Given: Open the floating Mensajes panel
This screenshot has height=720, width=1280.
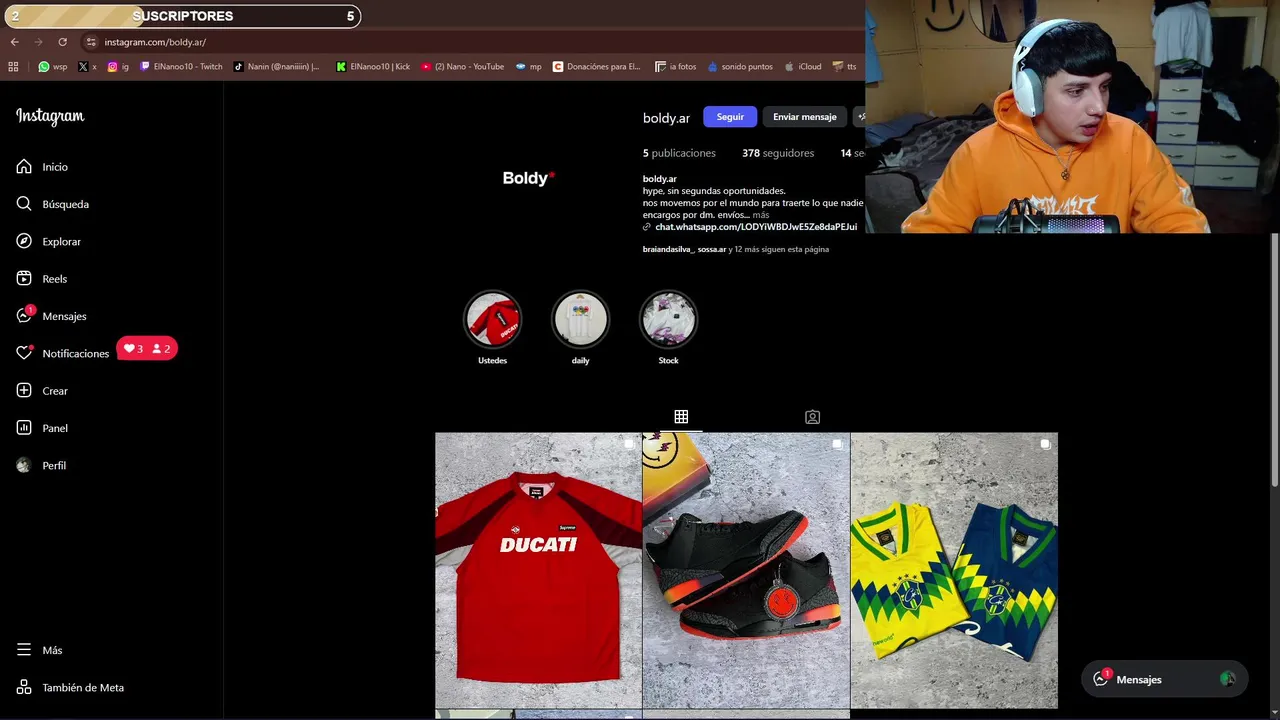Looking at the screenshot, I should click(x=1164, y=679).
